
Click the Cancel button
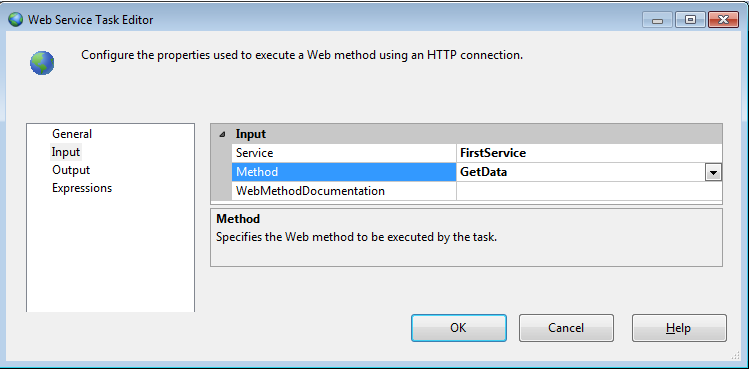(x=566, y=328)
